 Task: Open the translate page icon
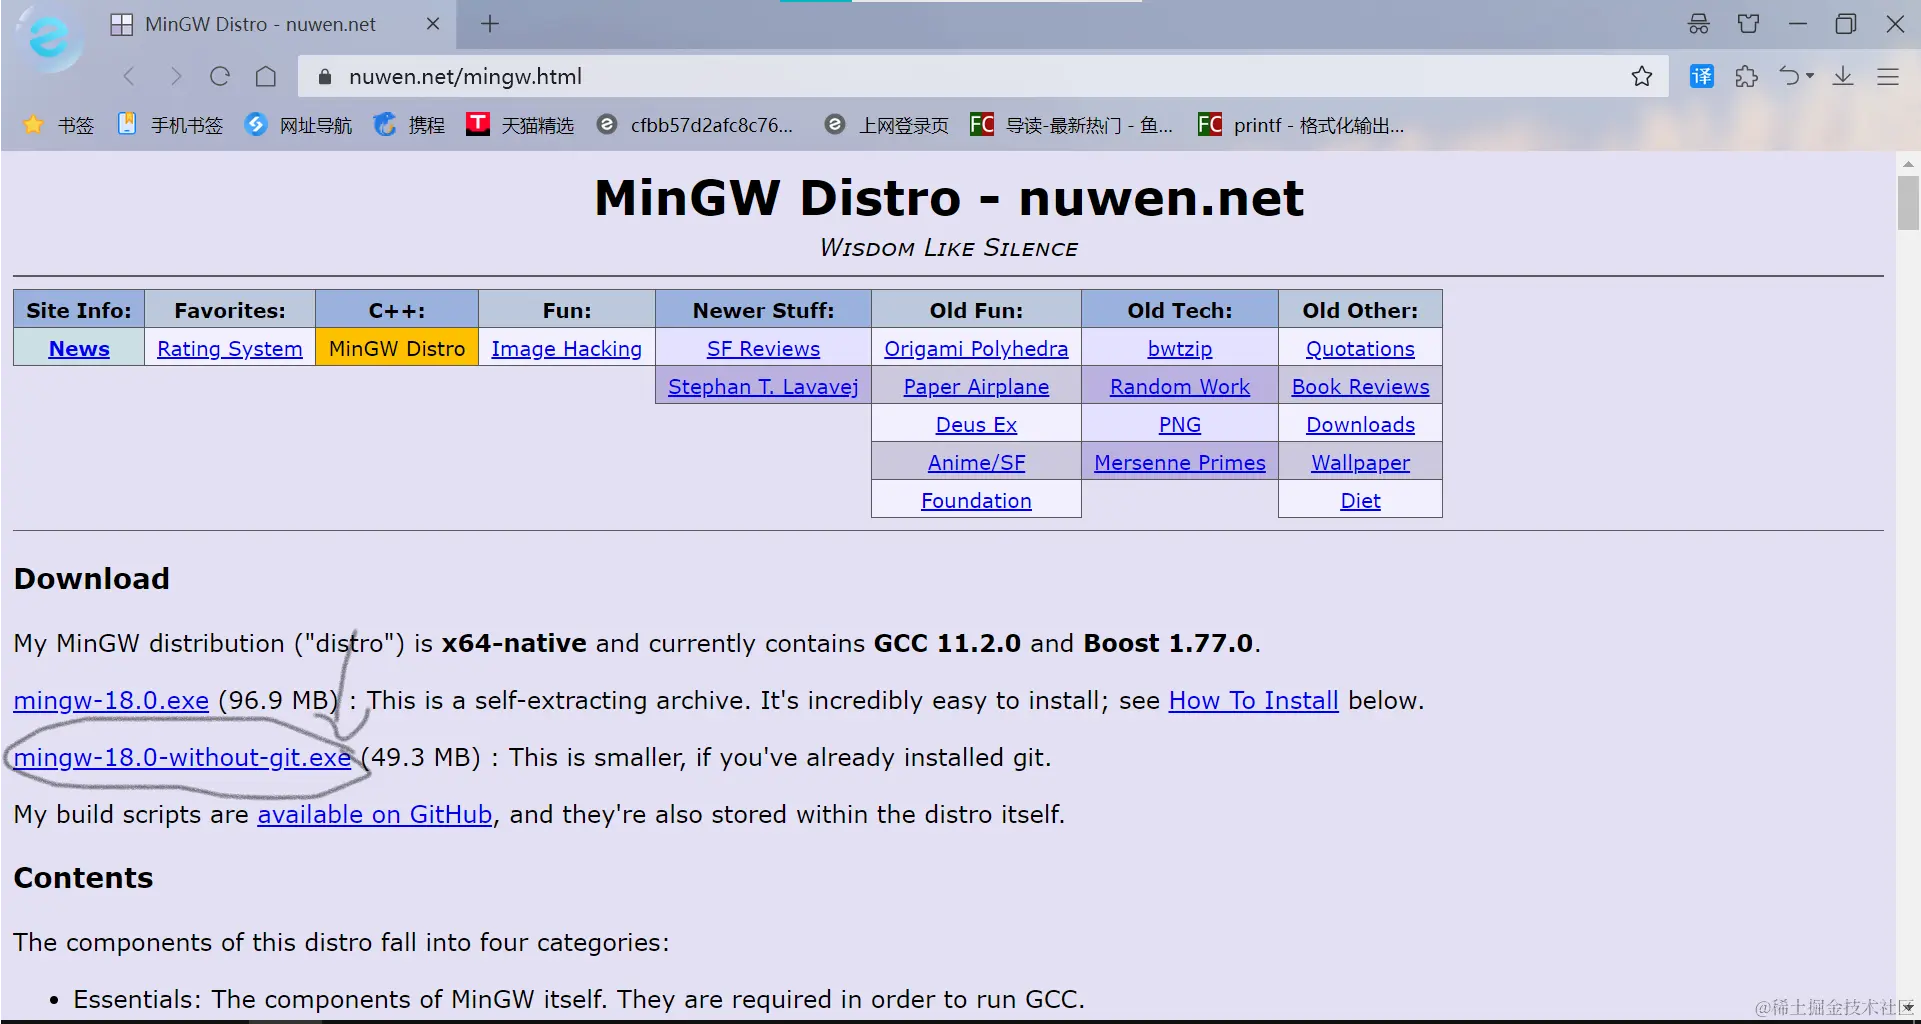pyautogui.click(x=1701, y=76)
